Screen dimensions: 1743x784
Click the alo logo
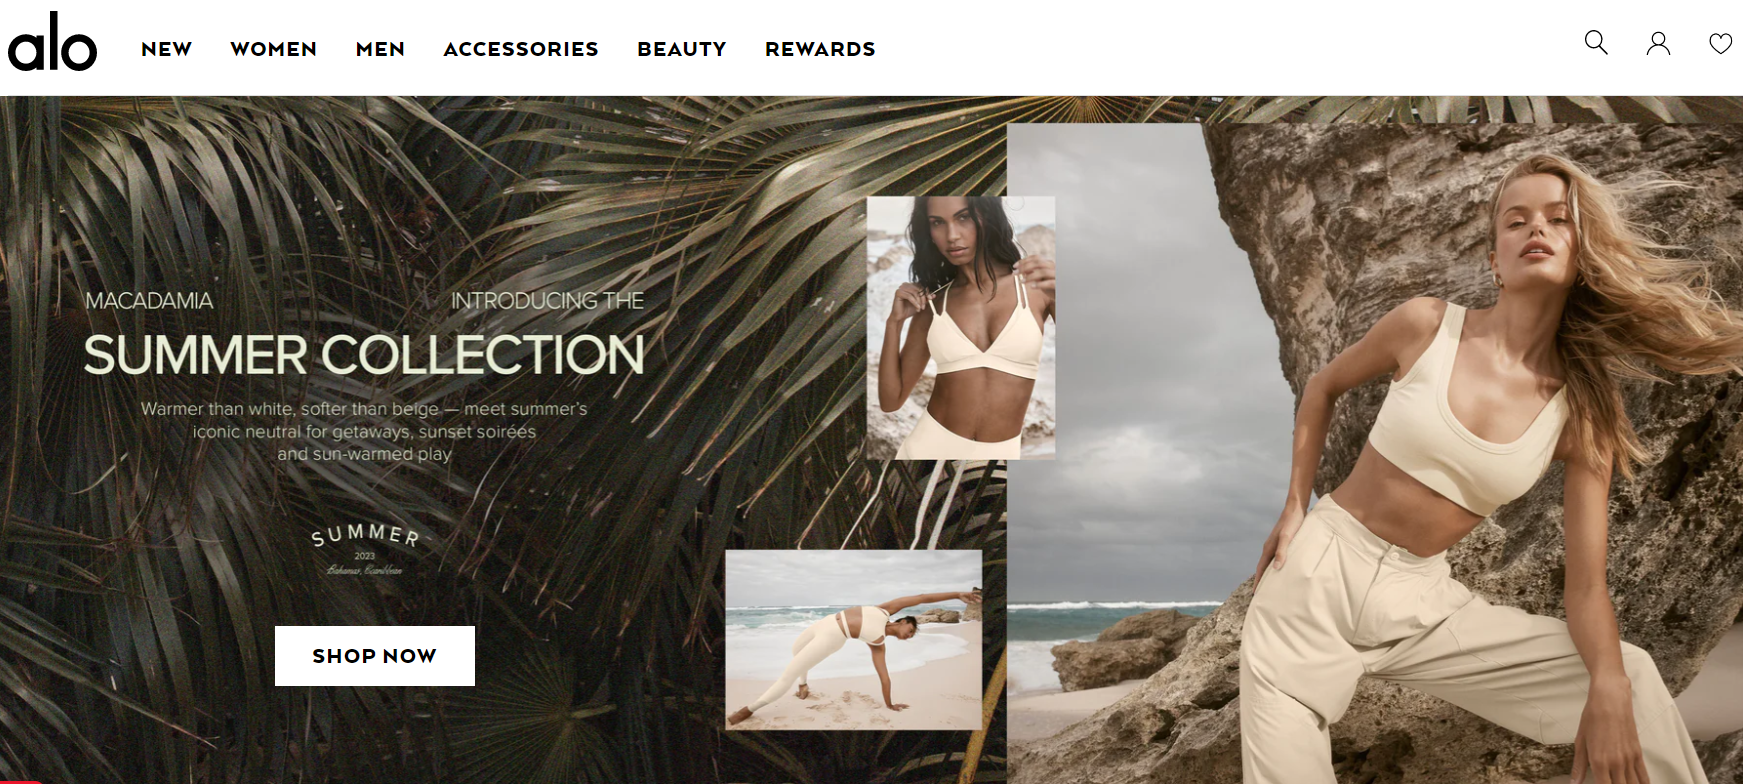tap(52, 43)
